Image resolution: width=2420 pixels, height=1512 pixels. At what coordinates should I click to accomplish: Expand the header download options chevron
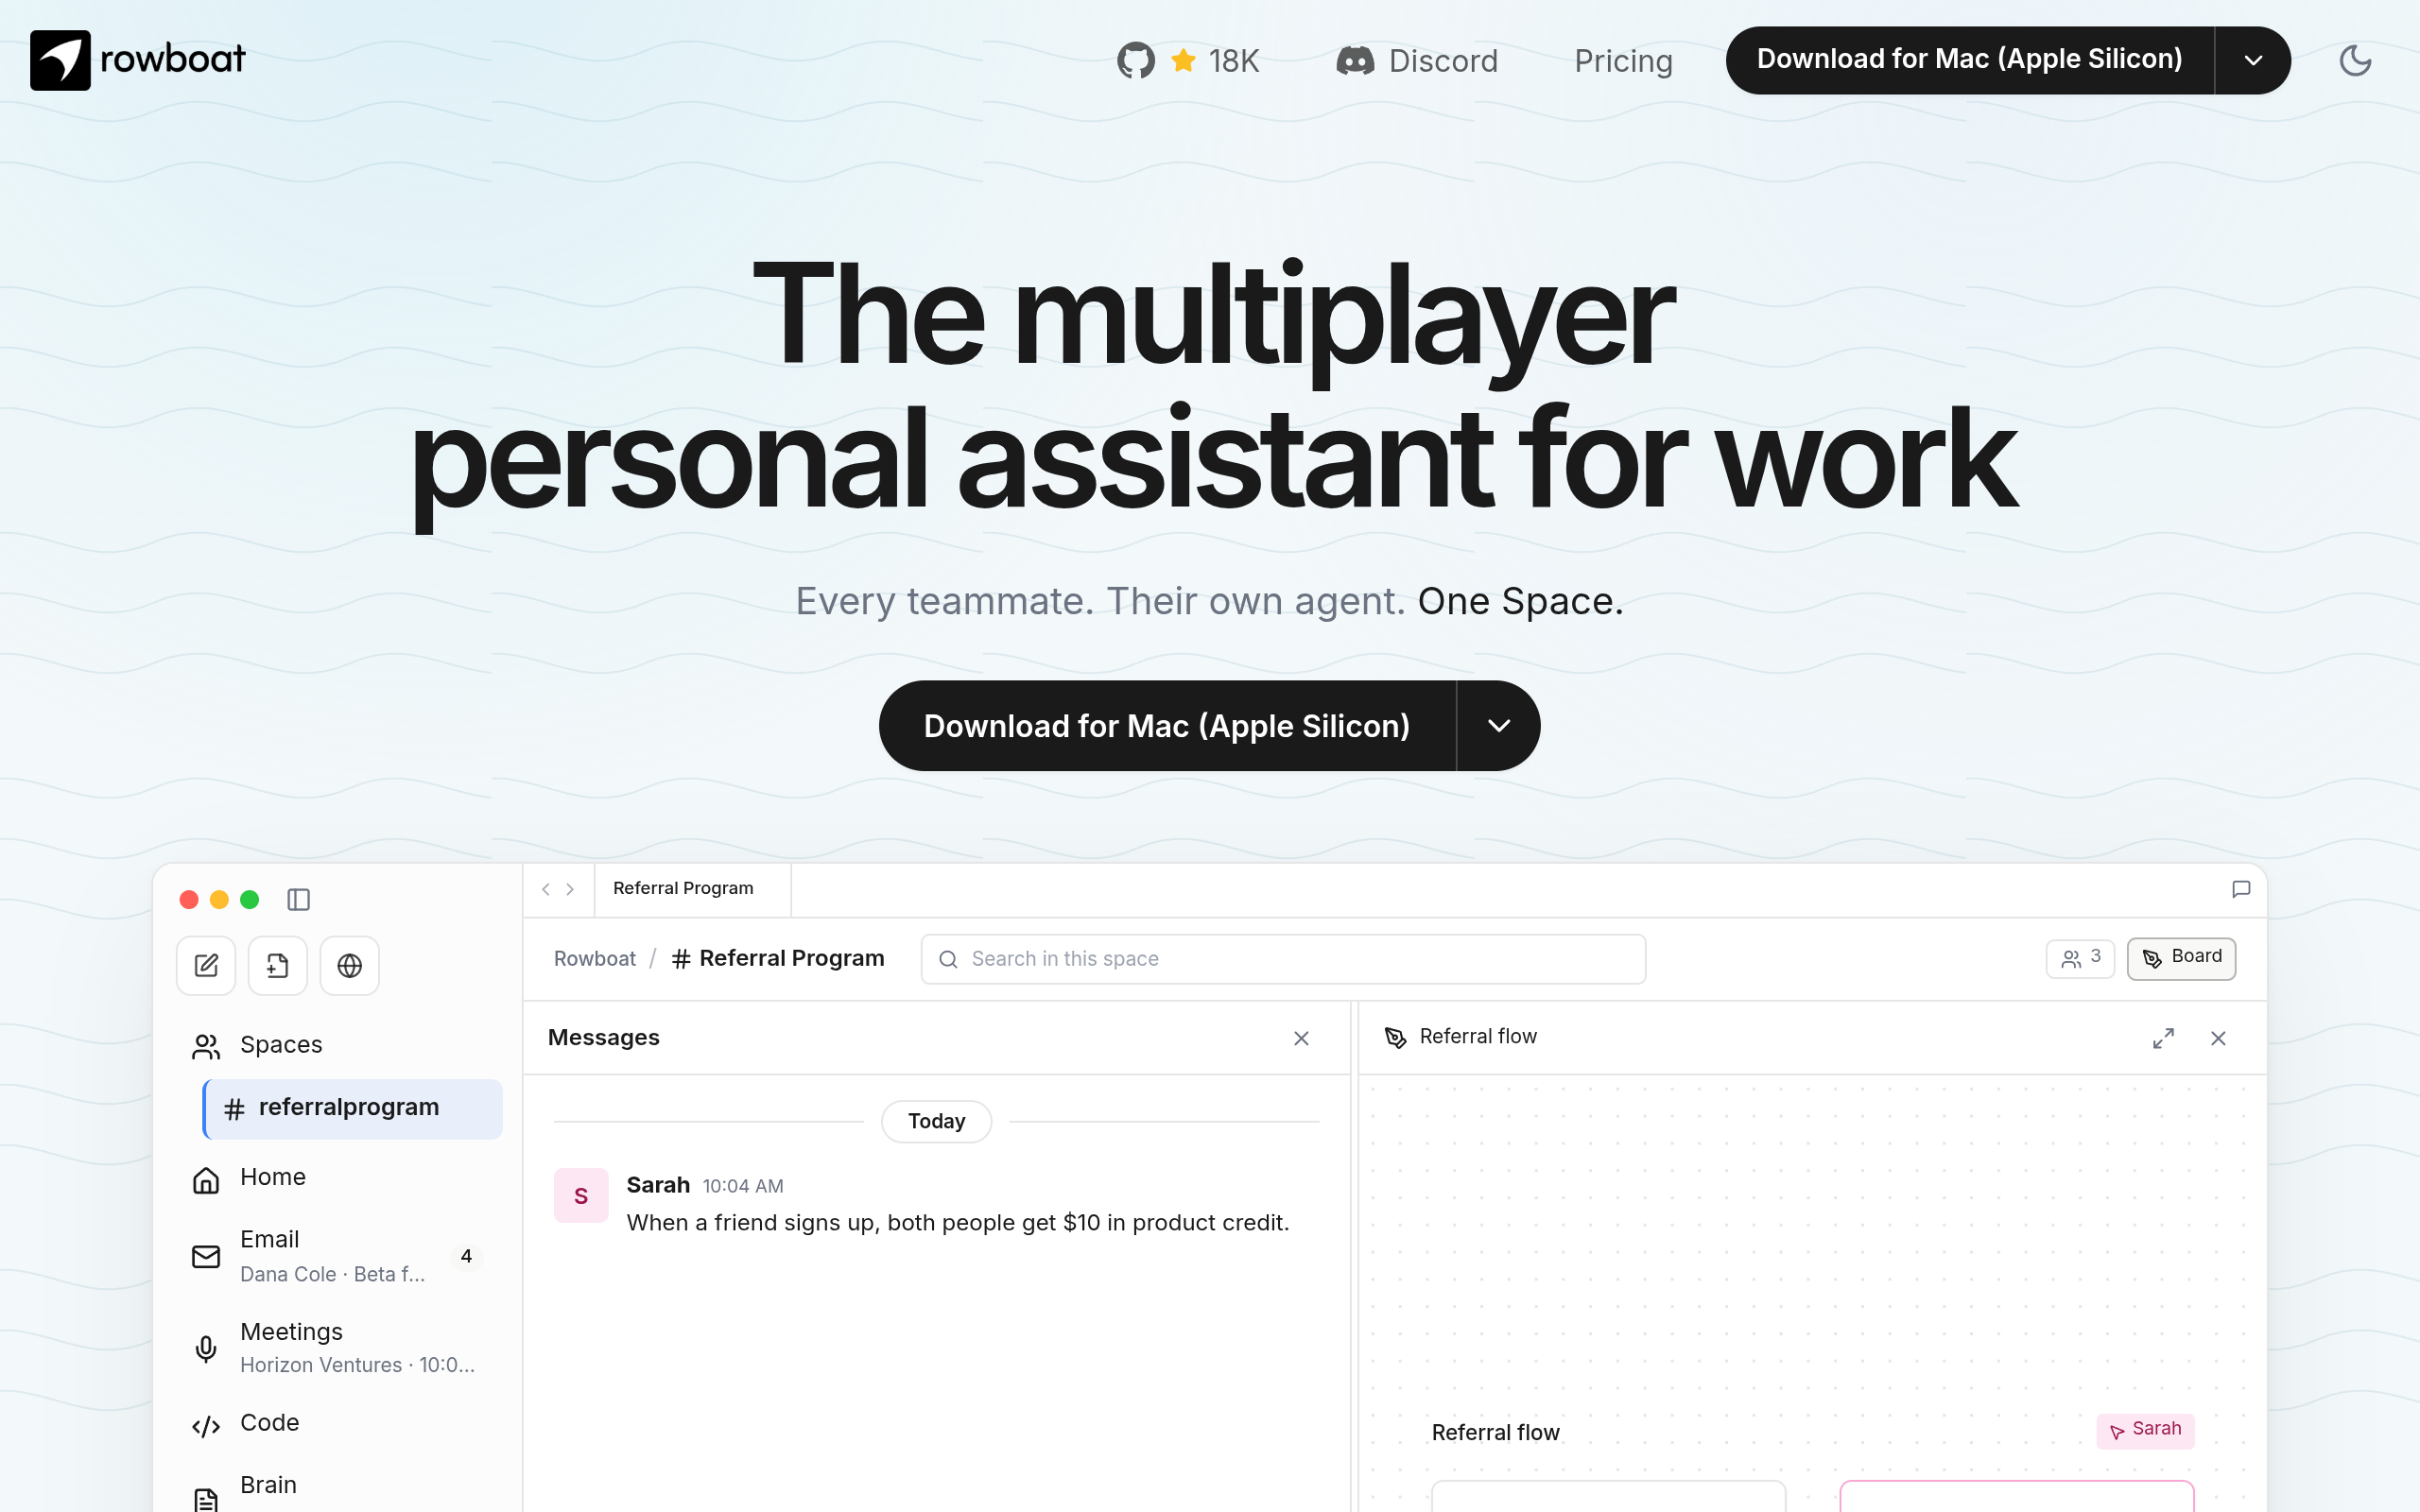tap(2253, 60)
